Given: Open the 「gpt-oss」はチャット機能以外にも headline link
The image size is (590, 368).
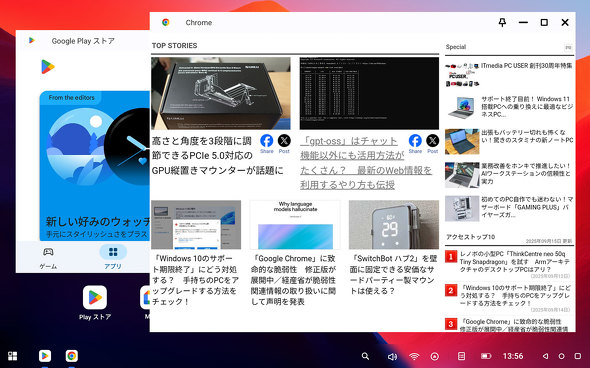Looking at the screenshot, I should (x=366, y=163).
